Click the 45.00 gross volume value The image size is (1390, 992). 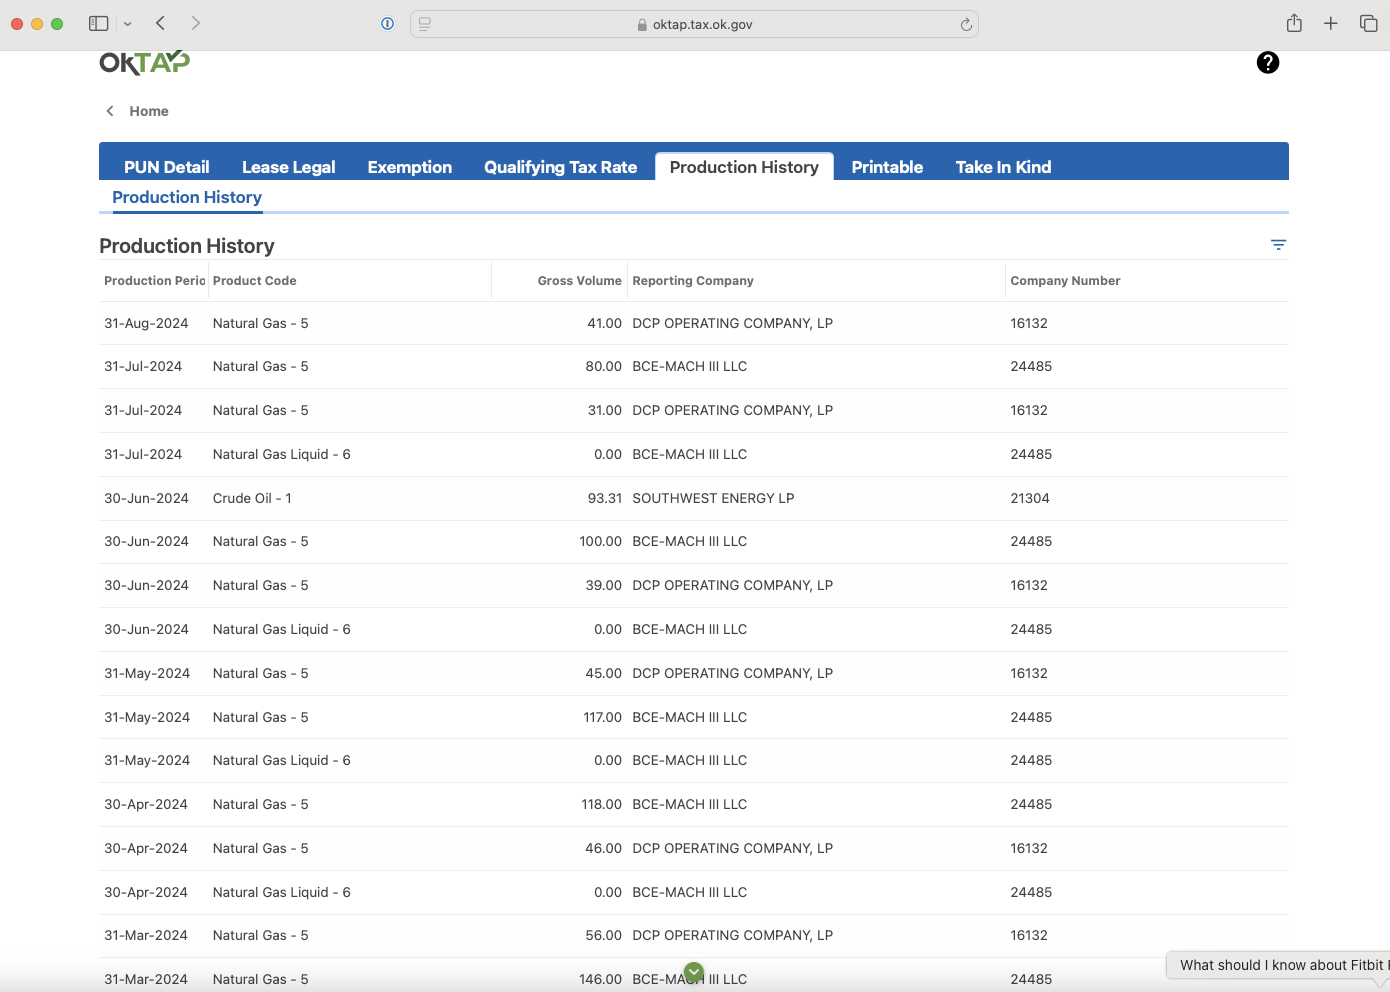(603, 673)
